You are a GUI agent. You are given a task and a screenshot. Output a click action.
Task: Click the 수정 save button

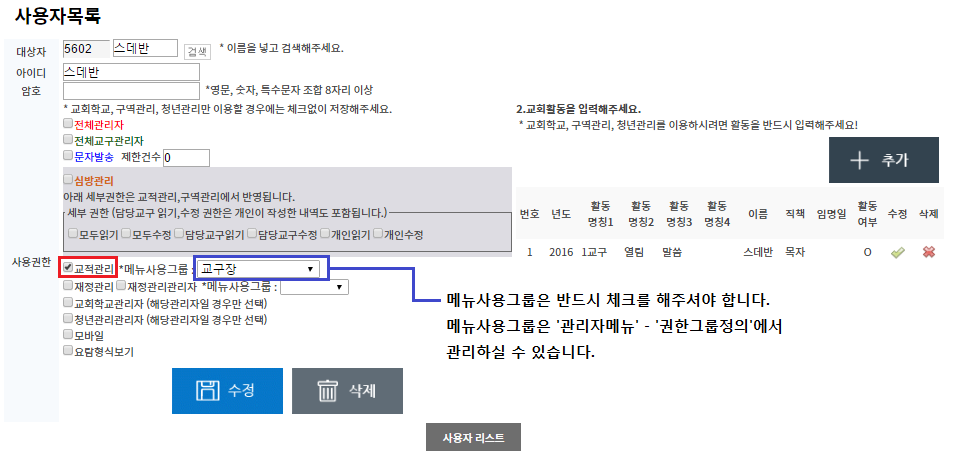(228, 391)
